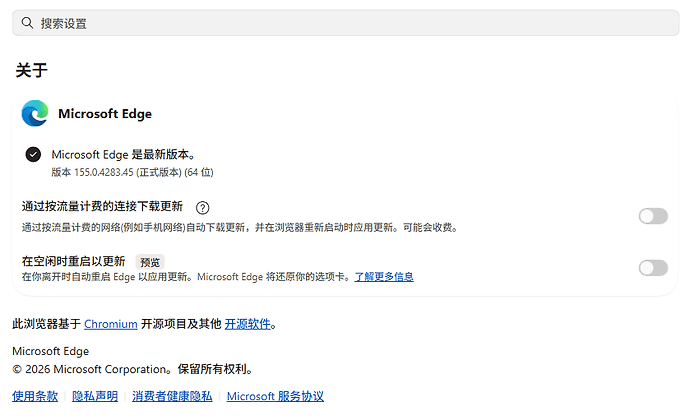The image size is (690, 419).
Task: Open metered connection help question icon
Action: (202, 207)
